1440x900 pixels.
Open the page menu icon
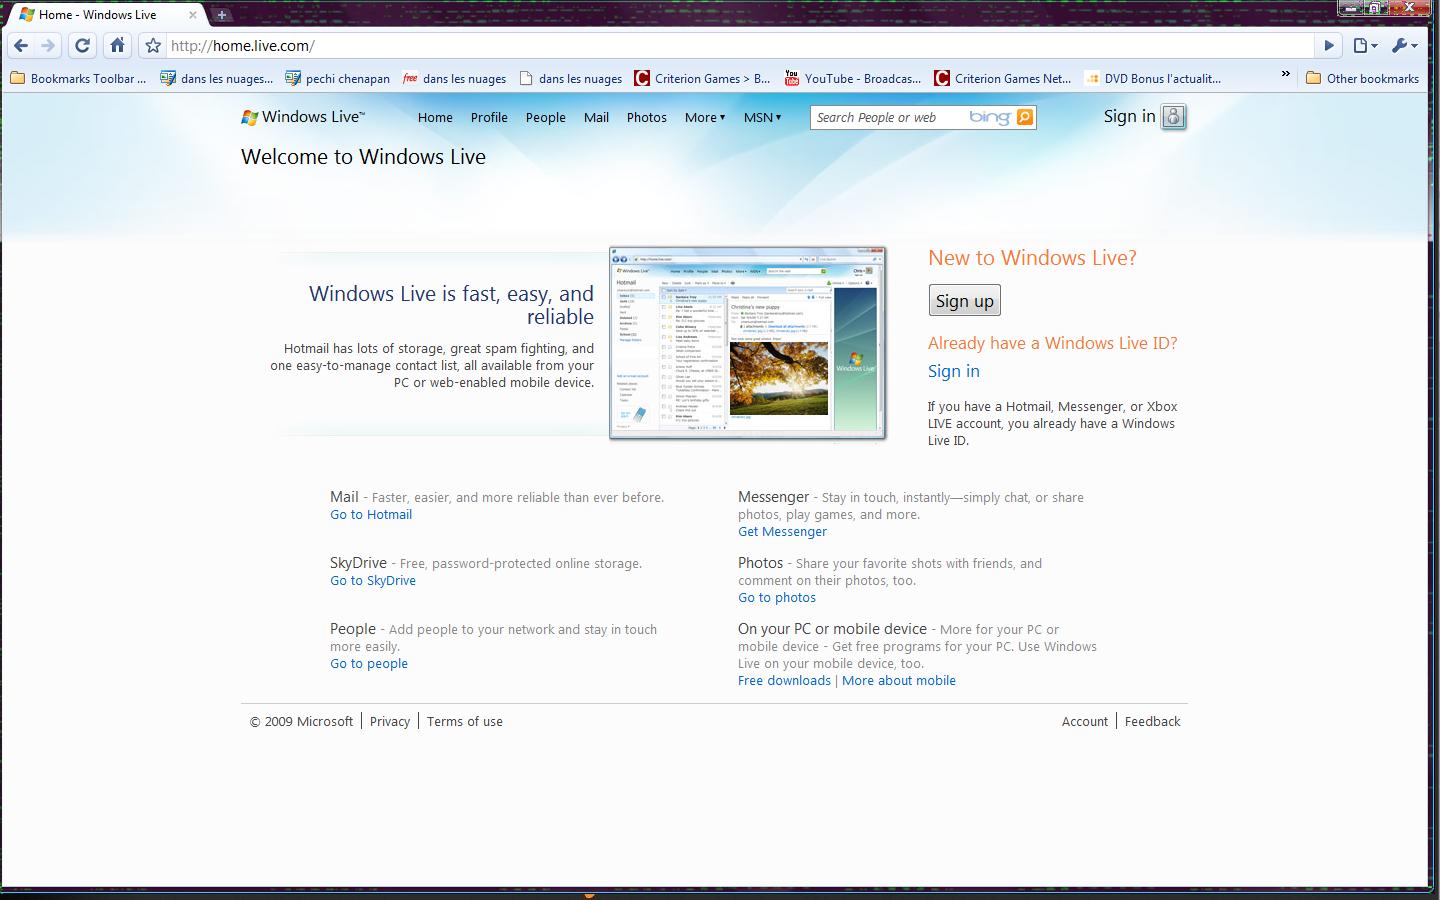1365,45
